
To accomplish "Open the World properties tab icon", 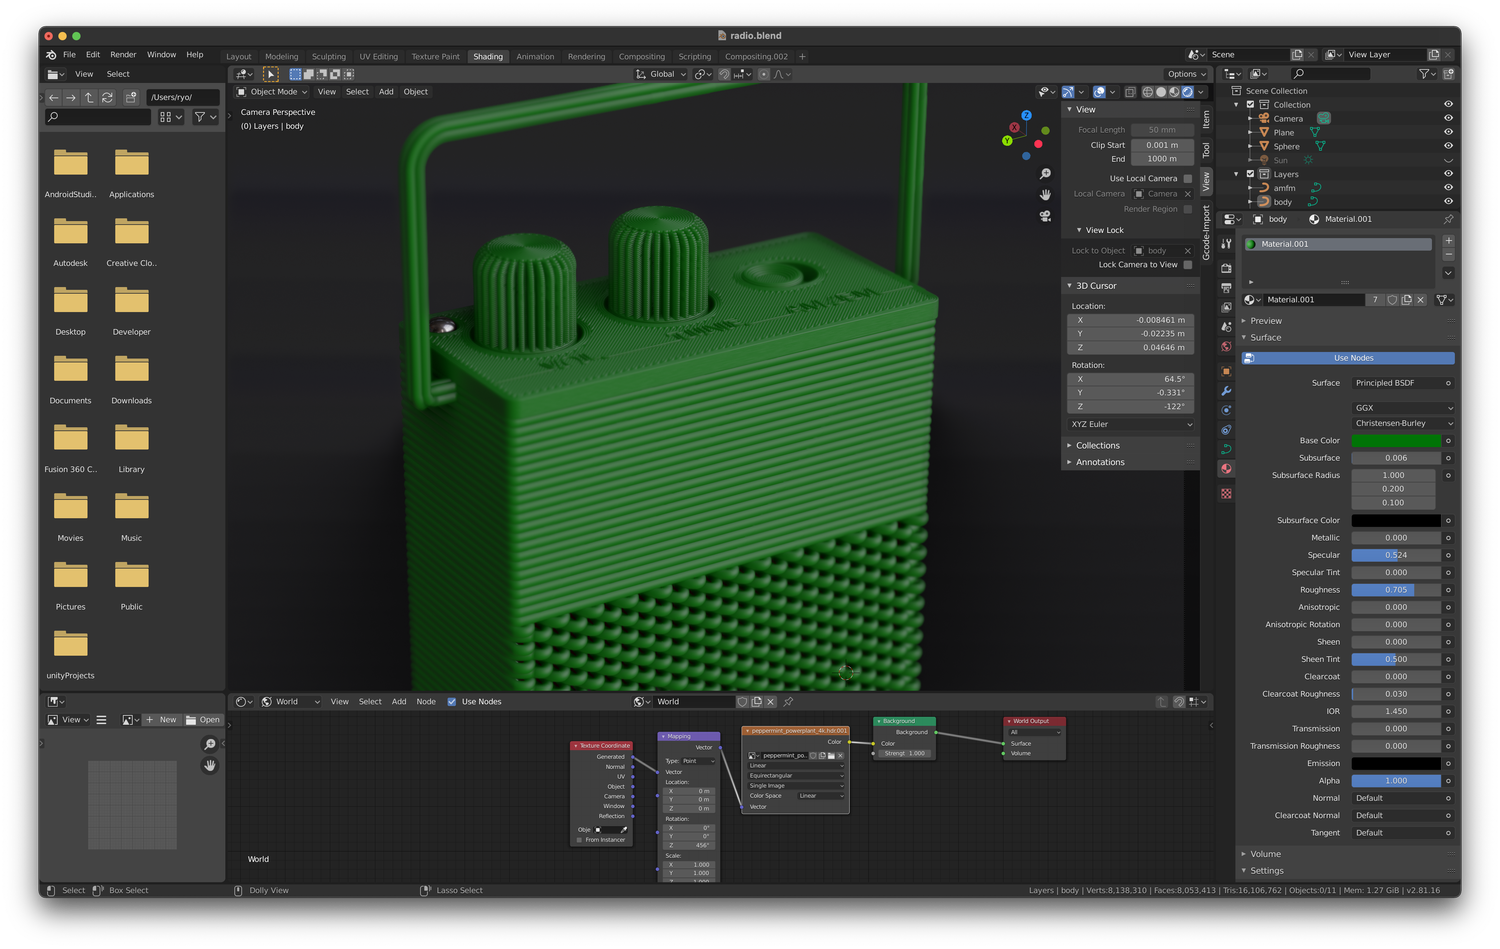I will (x=1226, y=347).
